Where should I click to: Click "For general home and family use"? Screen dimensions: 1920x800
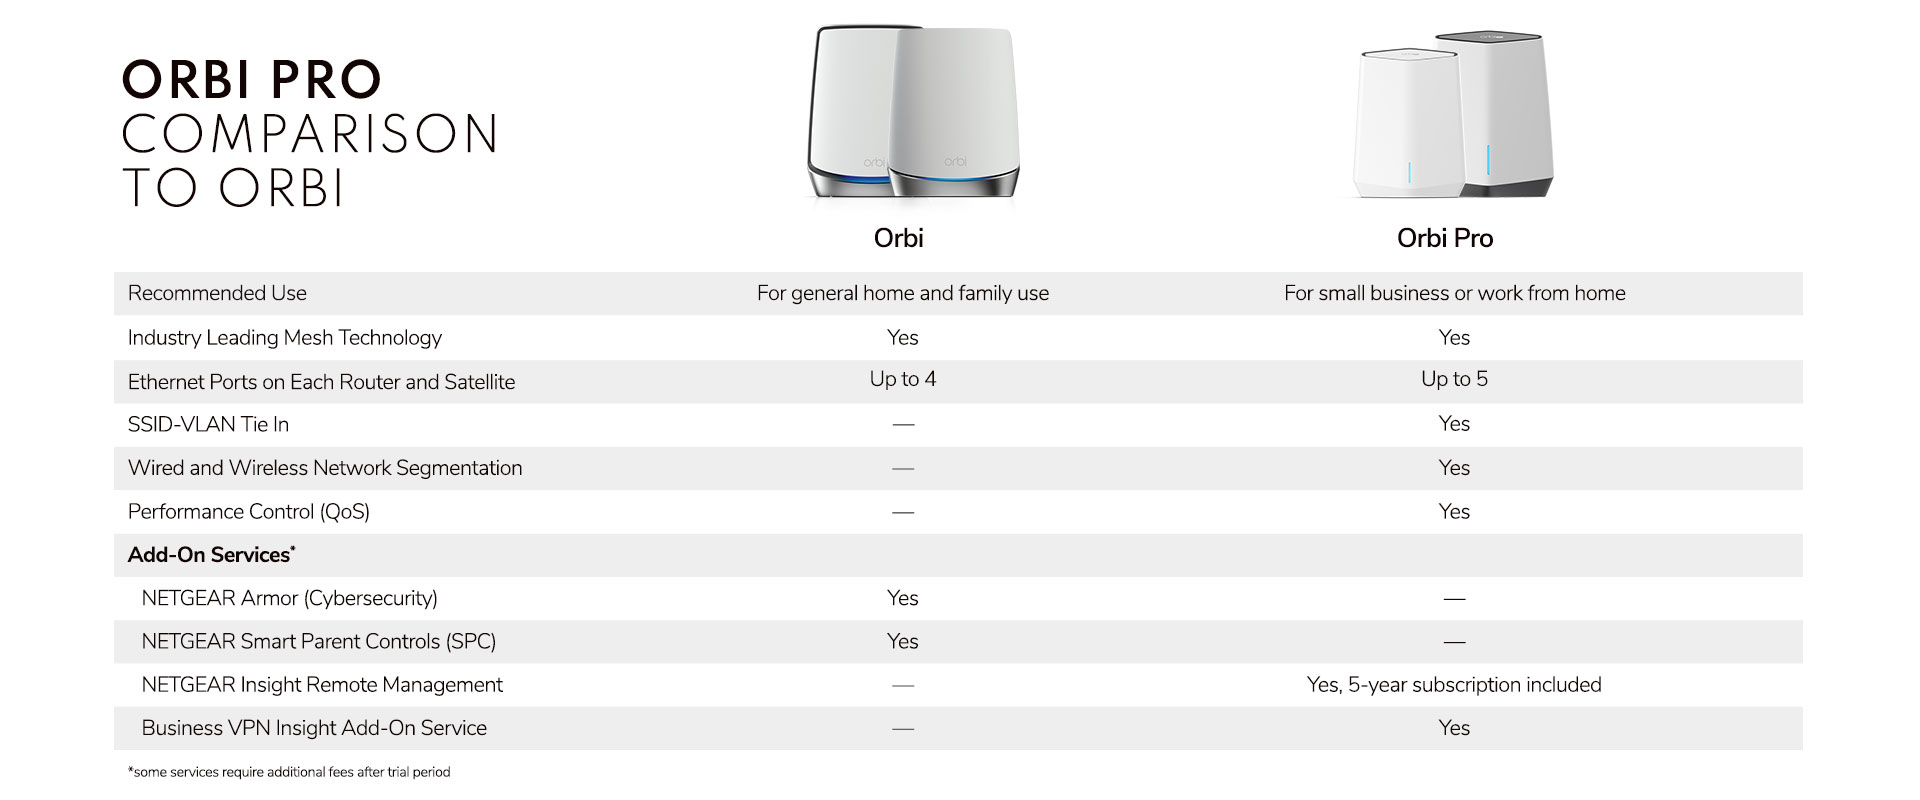pos(902,293)
